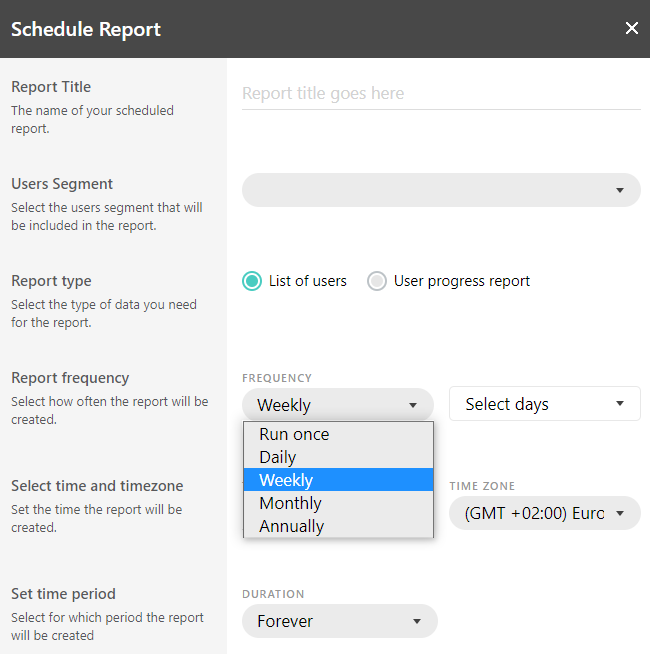Choose the User progress report radio button
650x654 pixels.
(377, 281)
